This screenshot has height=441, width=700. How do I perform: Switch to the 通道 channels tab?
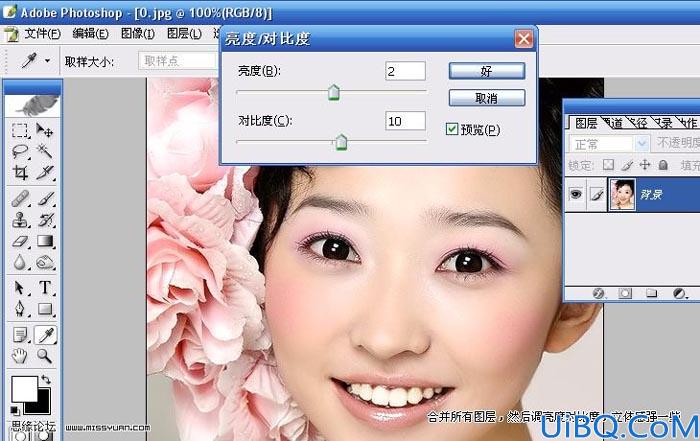[x=613, y=123]
